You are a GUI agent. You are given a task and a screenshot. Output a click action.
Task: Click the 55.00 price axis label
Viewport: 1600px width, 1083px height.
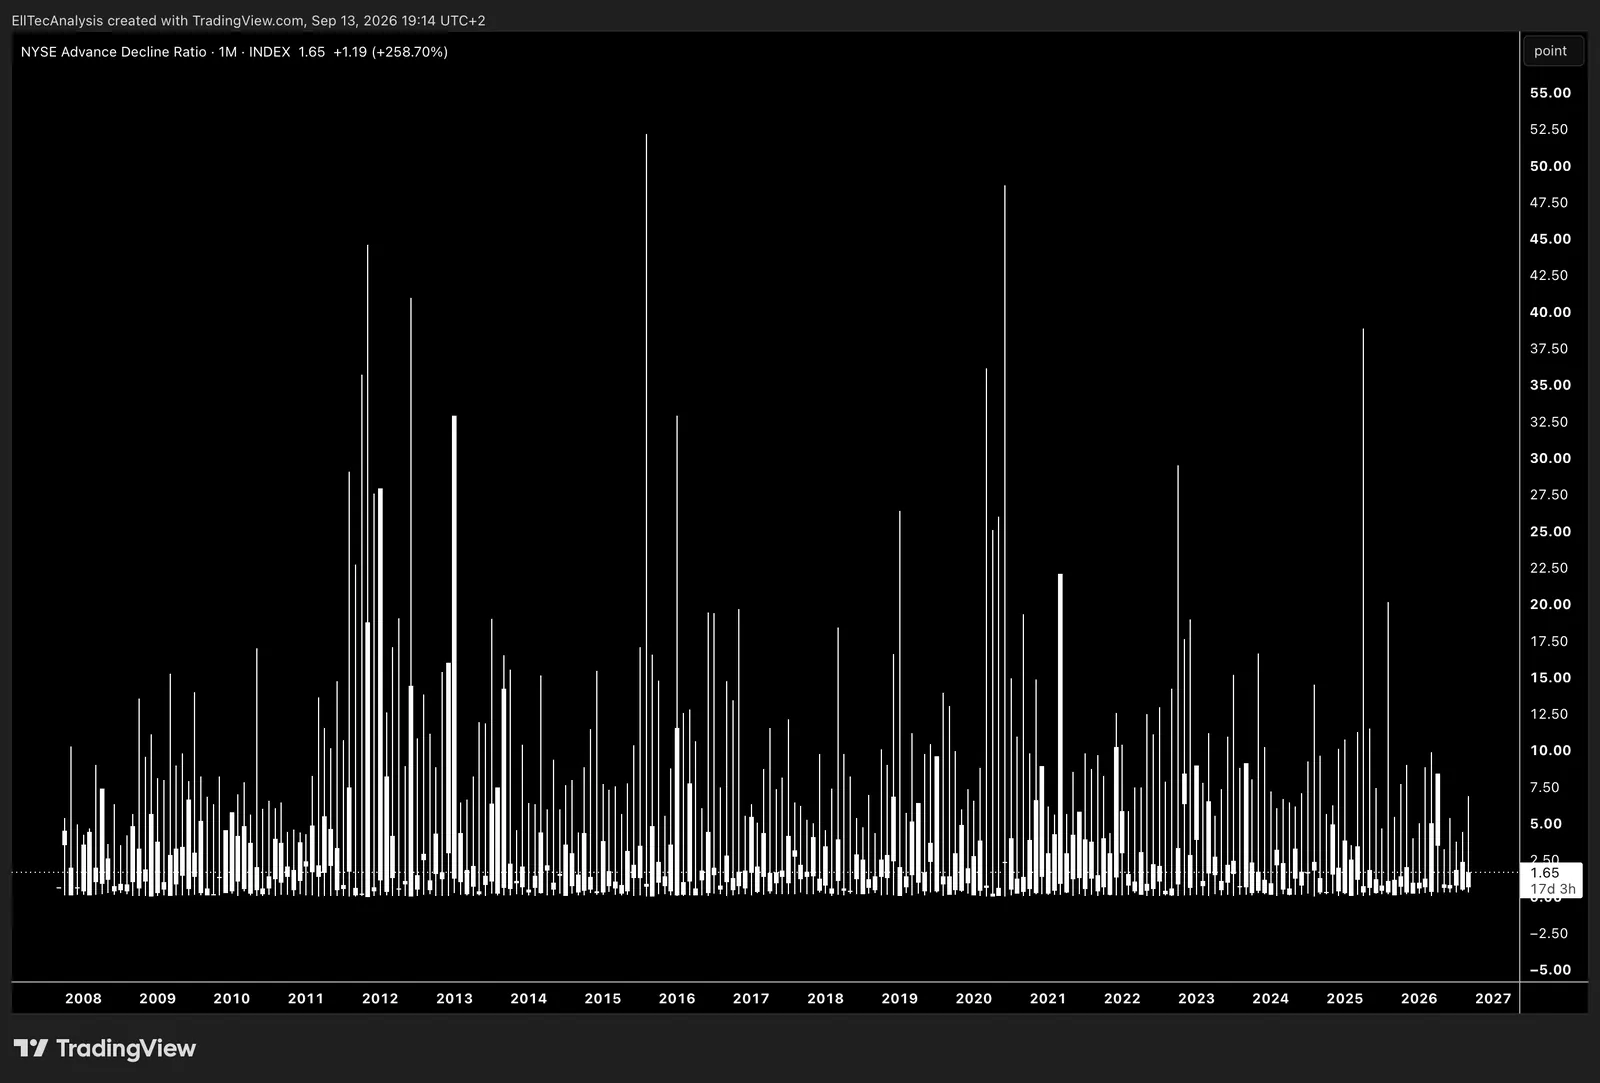(x=1550, y=93)
